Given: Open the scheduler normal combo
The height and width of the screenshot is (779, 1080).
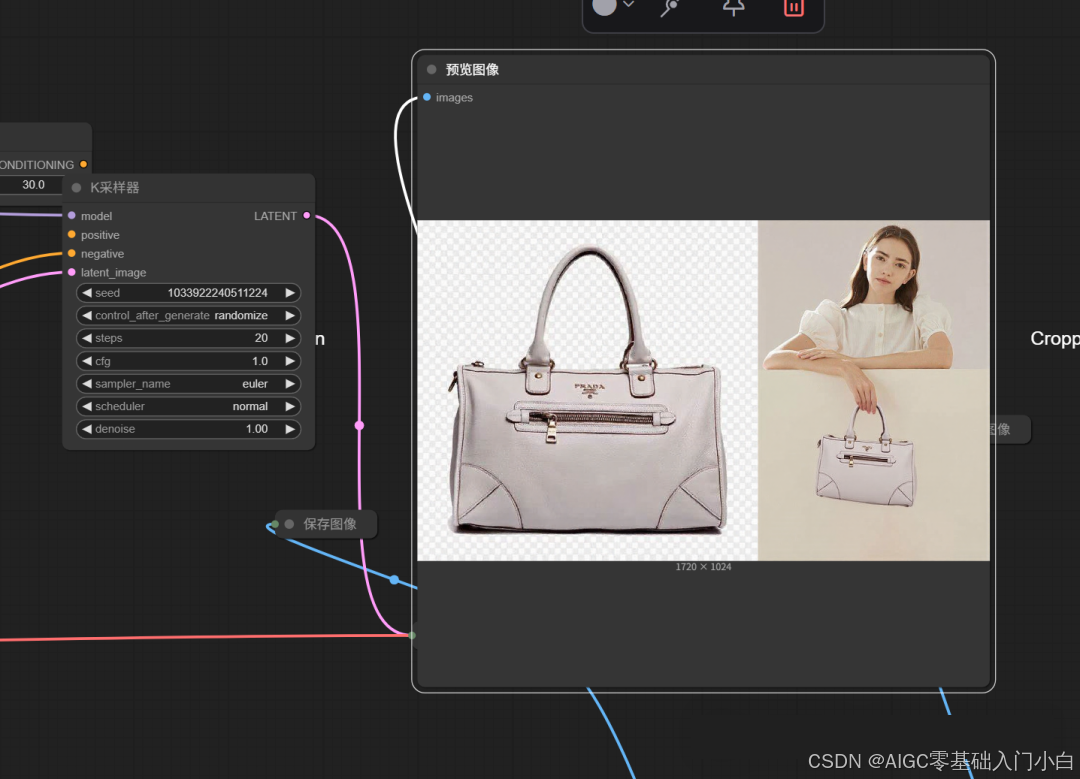Looking at the screenshot, I should pyautogui.click(x=188, y=406).
